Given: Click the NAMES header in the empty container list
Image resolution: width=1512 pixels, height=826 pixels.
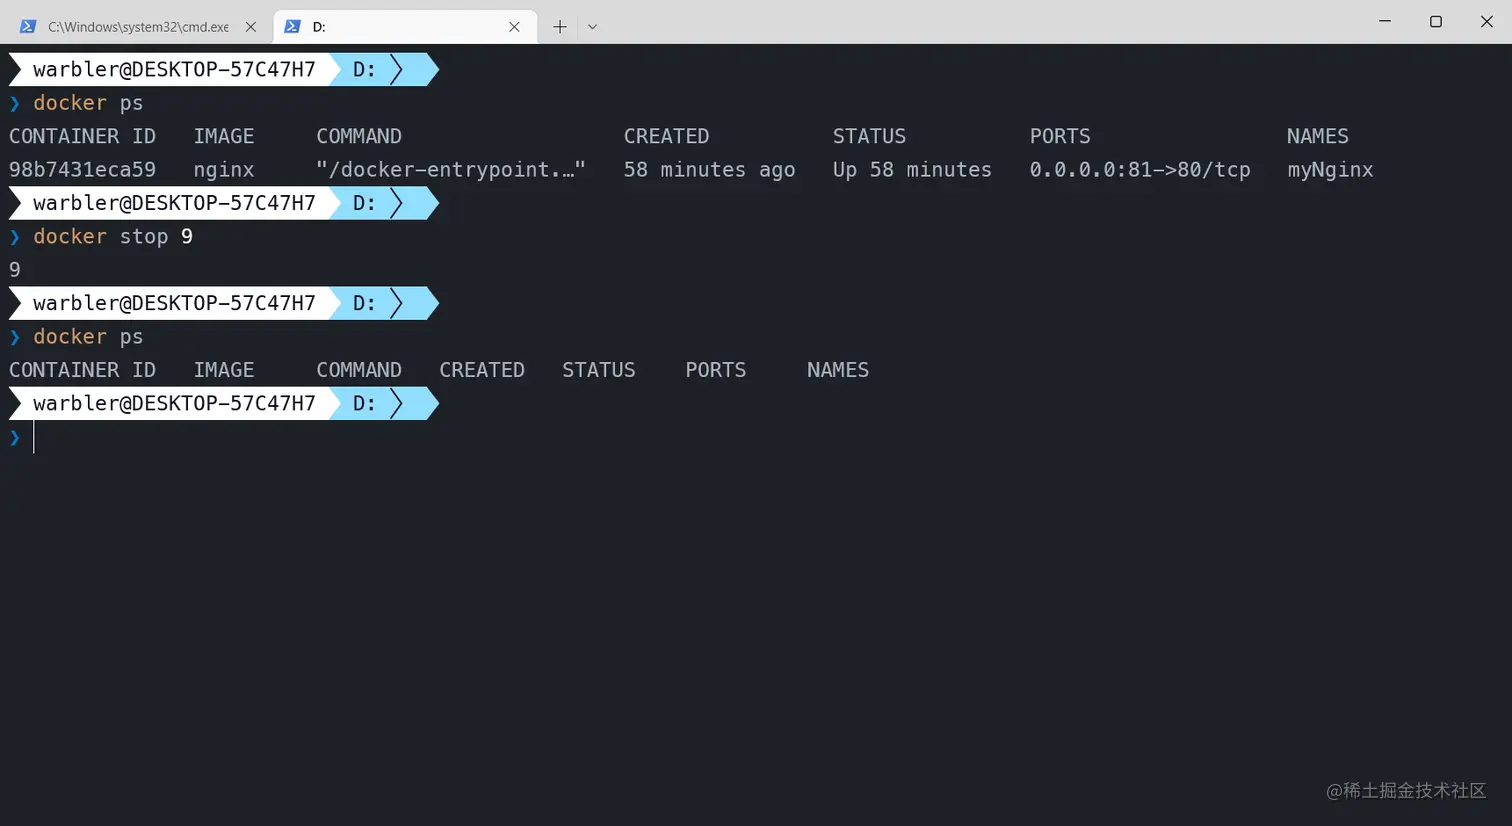Looking at the screenshot, I should click(838, 370).
